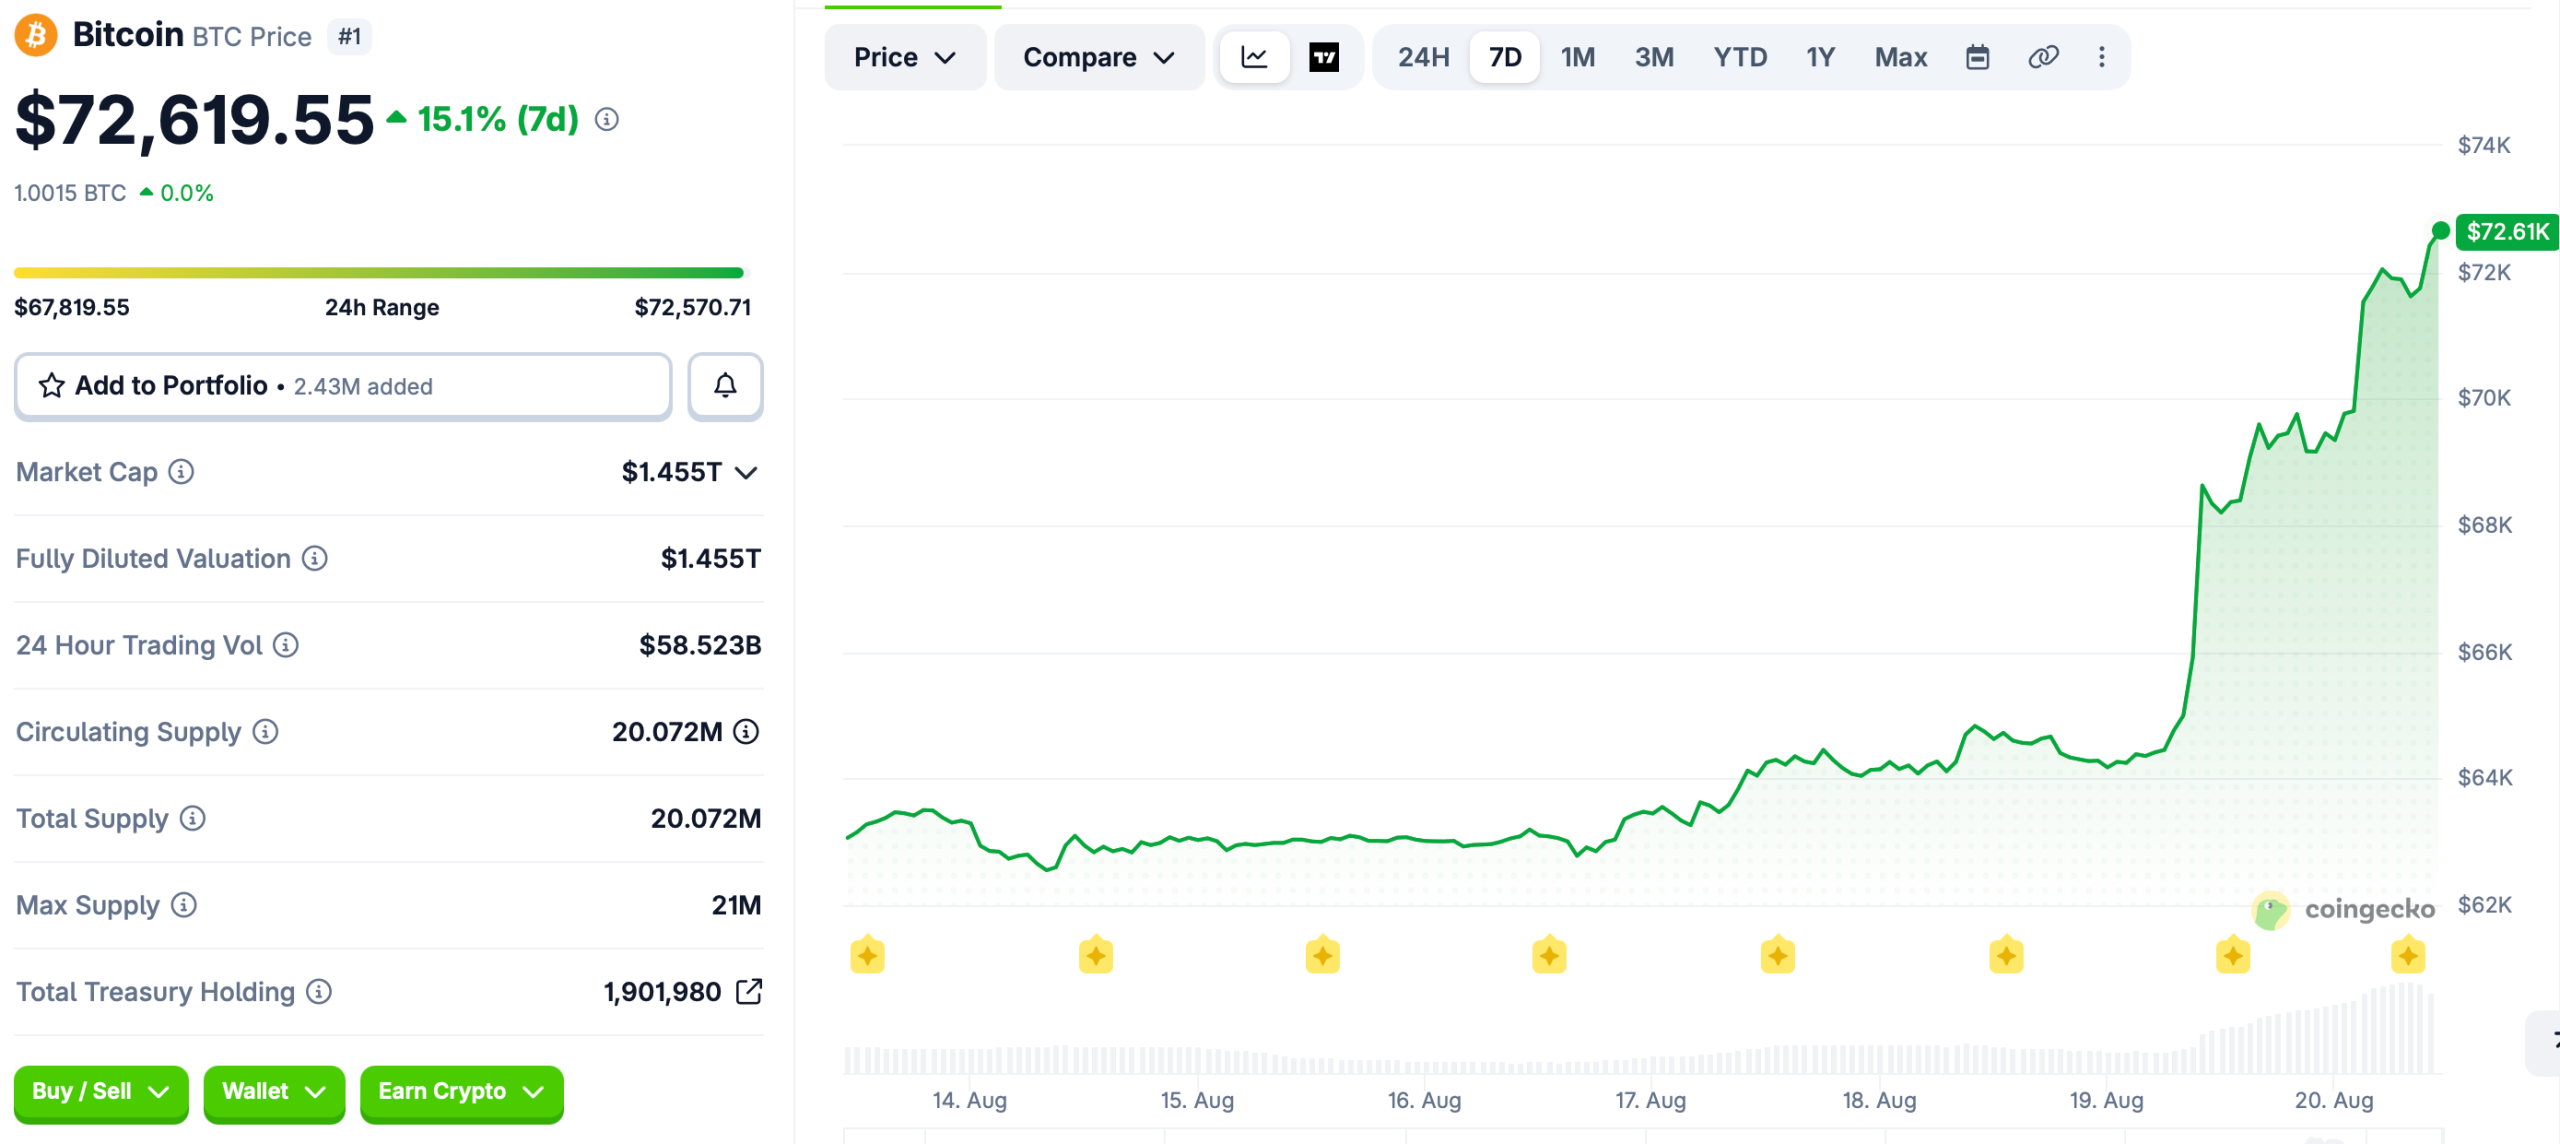Image resolution: width=2560 pixels, height=1144 pixels.
Task: Click the 1,901,980 treasury holding value
Action: (x=662, y=992)
